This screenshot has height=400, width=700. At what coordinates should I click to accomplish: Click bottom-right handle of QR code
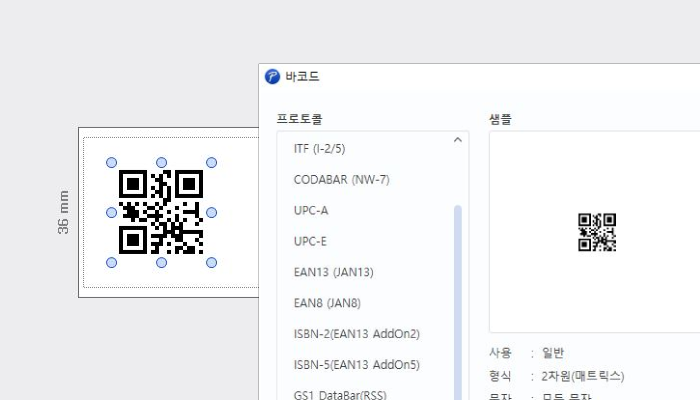[212, 262]
